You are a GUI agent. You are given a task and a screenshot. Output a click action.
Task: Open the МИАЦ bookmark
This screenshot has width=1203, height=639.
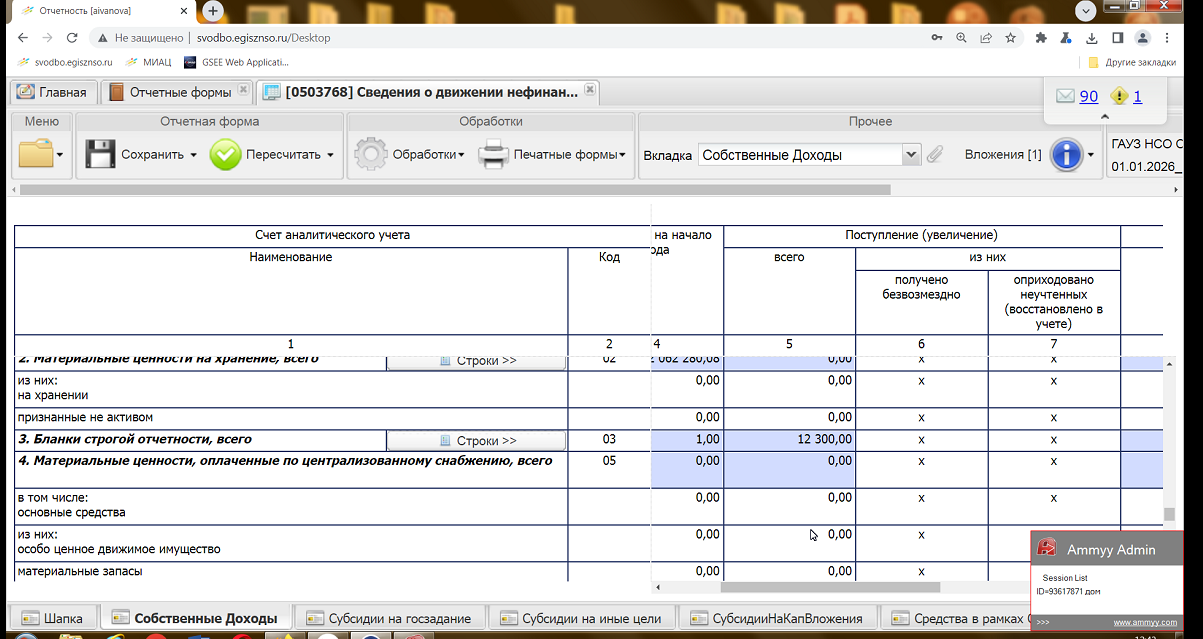[x=148, y=62]
